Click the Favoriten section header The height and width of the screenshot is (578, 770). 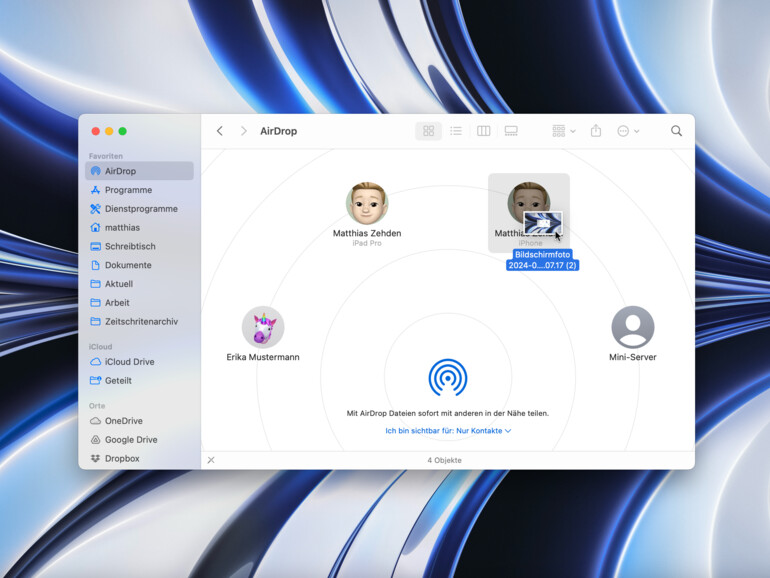106,156
